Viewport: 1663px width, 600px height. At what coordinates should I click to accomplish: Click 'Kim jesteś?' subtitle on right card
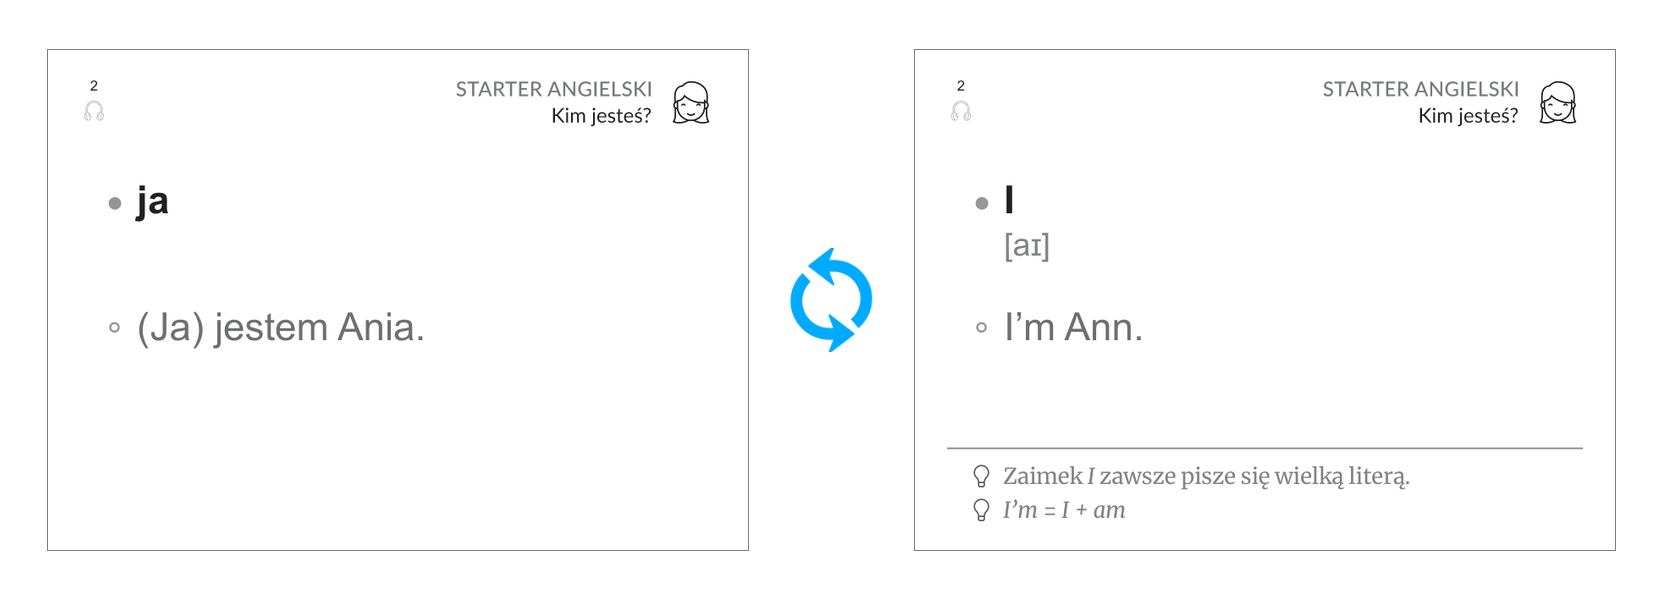coord(1468,116)
